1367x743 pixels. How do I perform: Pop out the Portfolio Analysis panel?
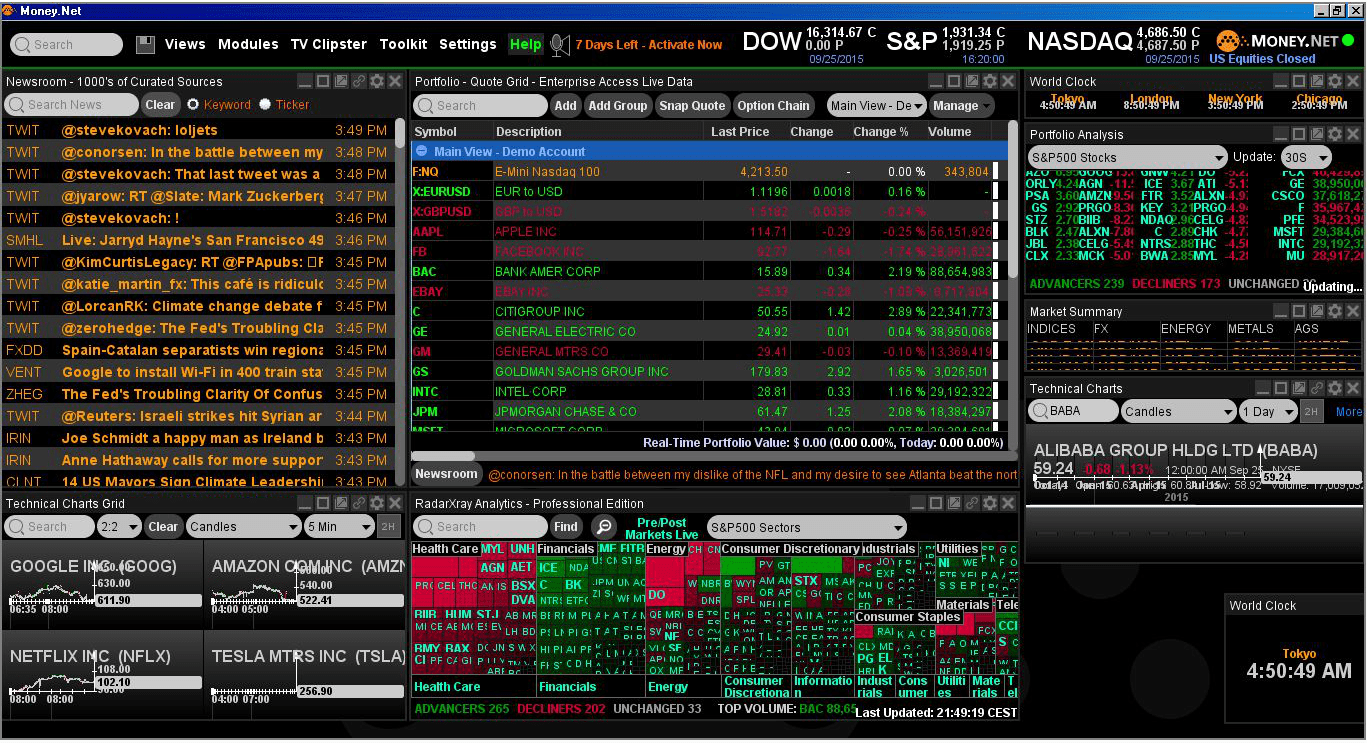pyautogui.click(x=1317, y=134)
